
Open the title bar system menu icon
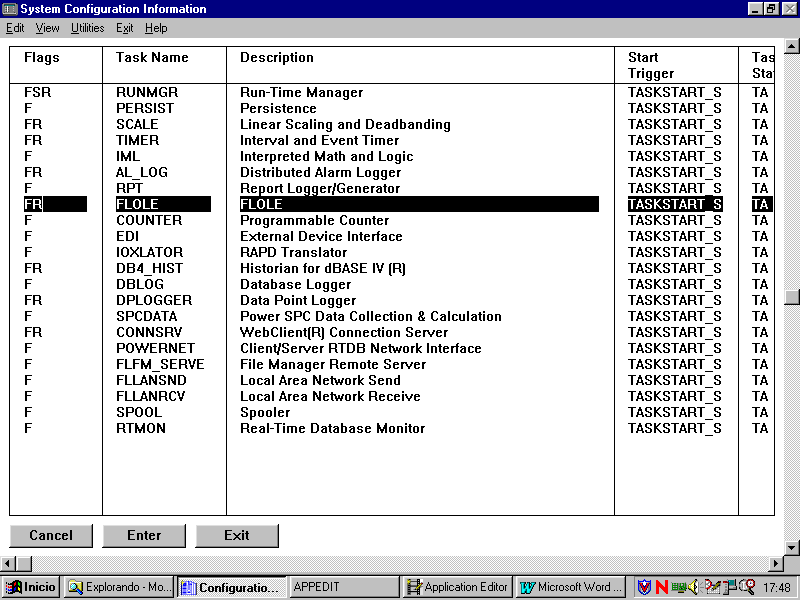point(10,9)
